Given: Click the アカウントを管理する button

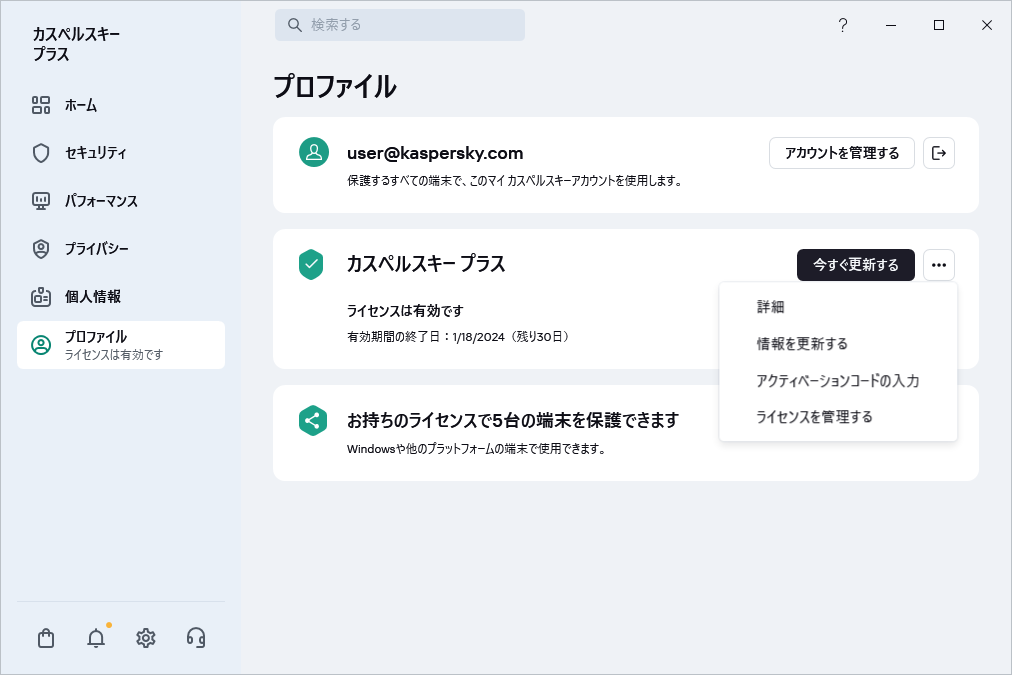Looking at the screenshot, I should click(841, 153).
